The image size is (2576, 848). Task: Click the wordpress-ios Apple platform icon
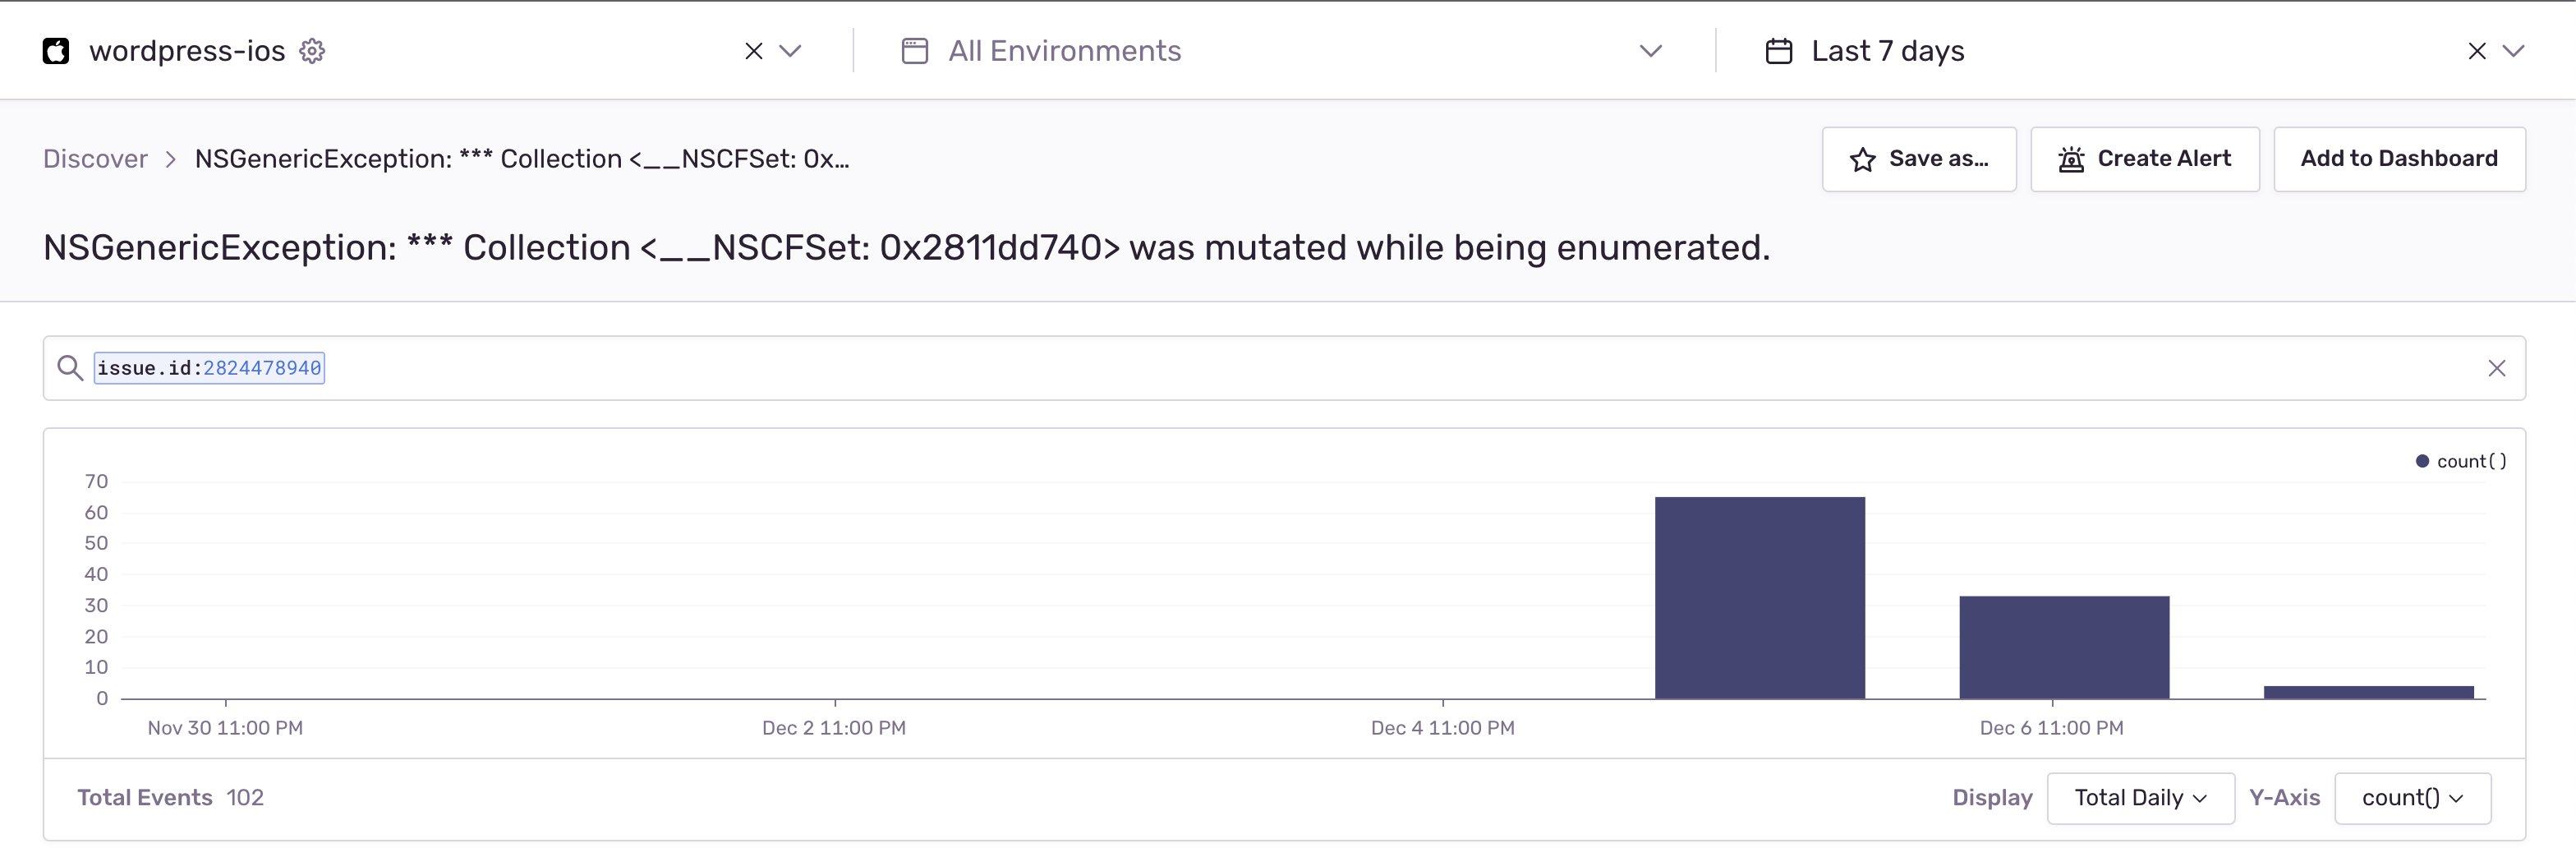[56, 51]
